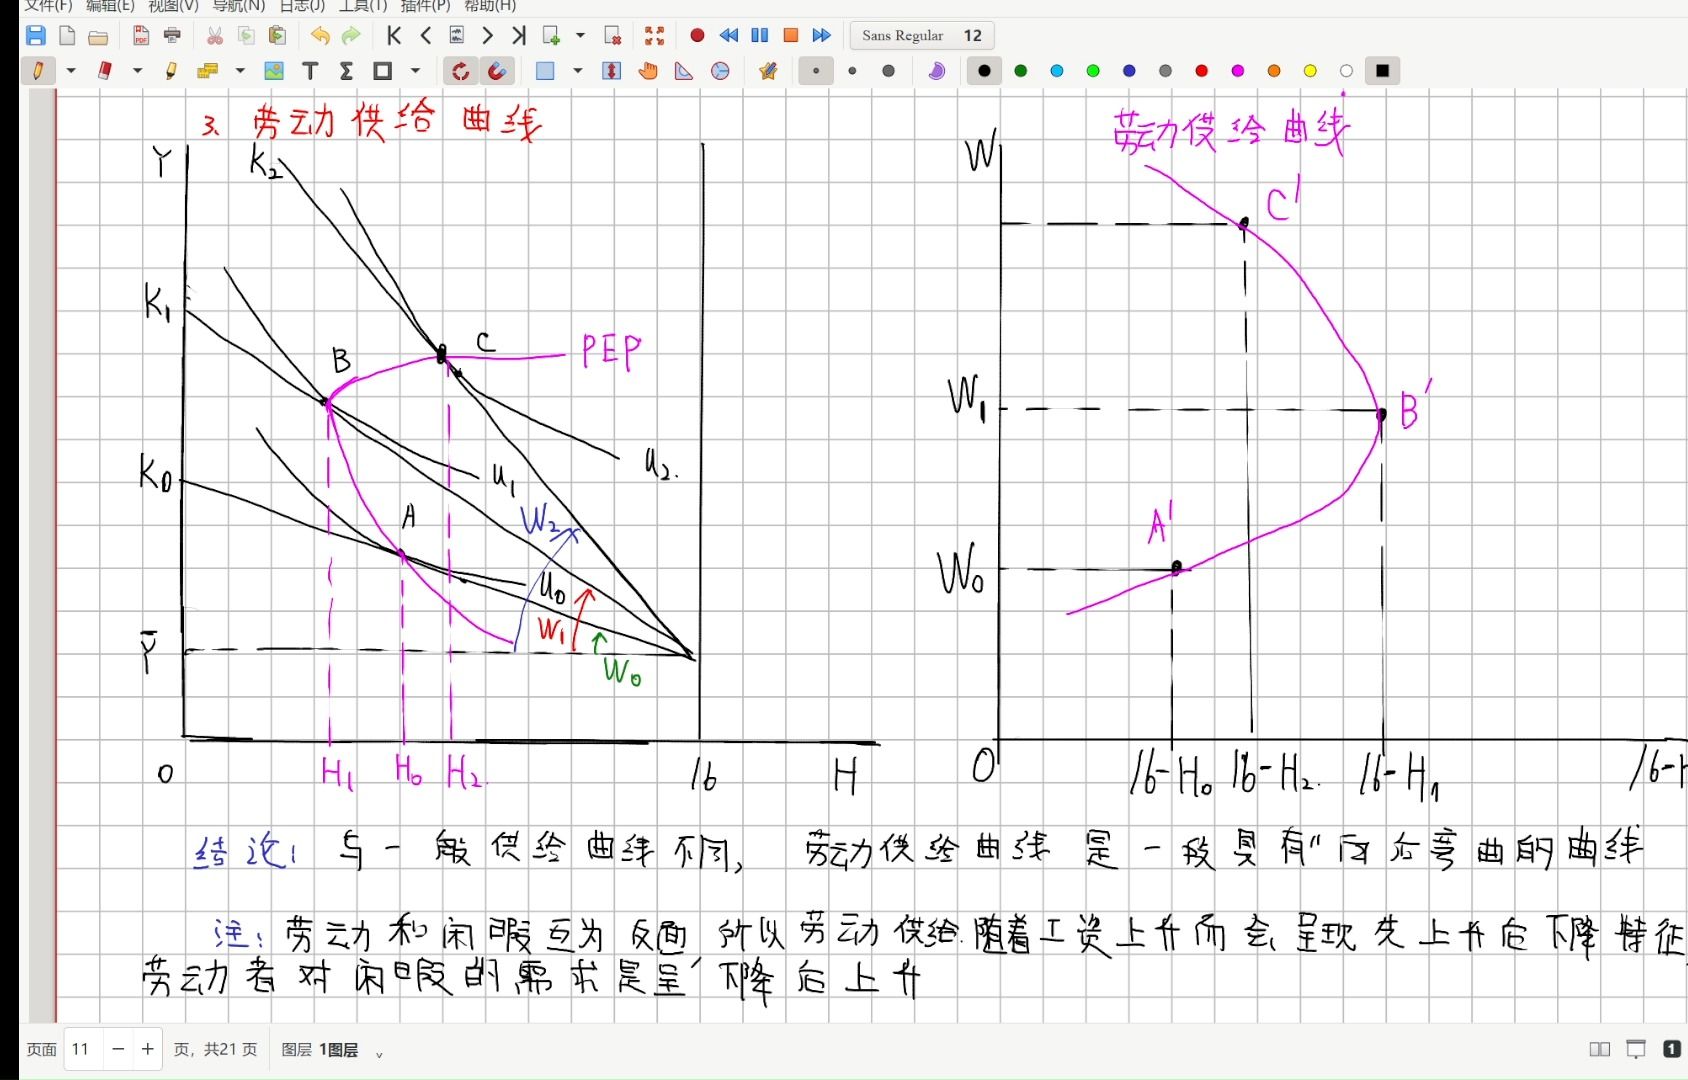Select thick pen thickness
The height and width of the screenshot is (1080, 1688).
click(x=888, y=71)
